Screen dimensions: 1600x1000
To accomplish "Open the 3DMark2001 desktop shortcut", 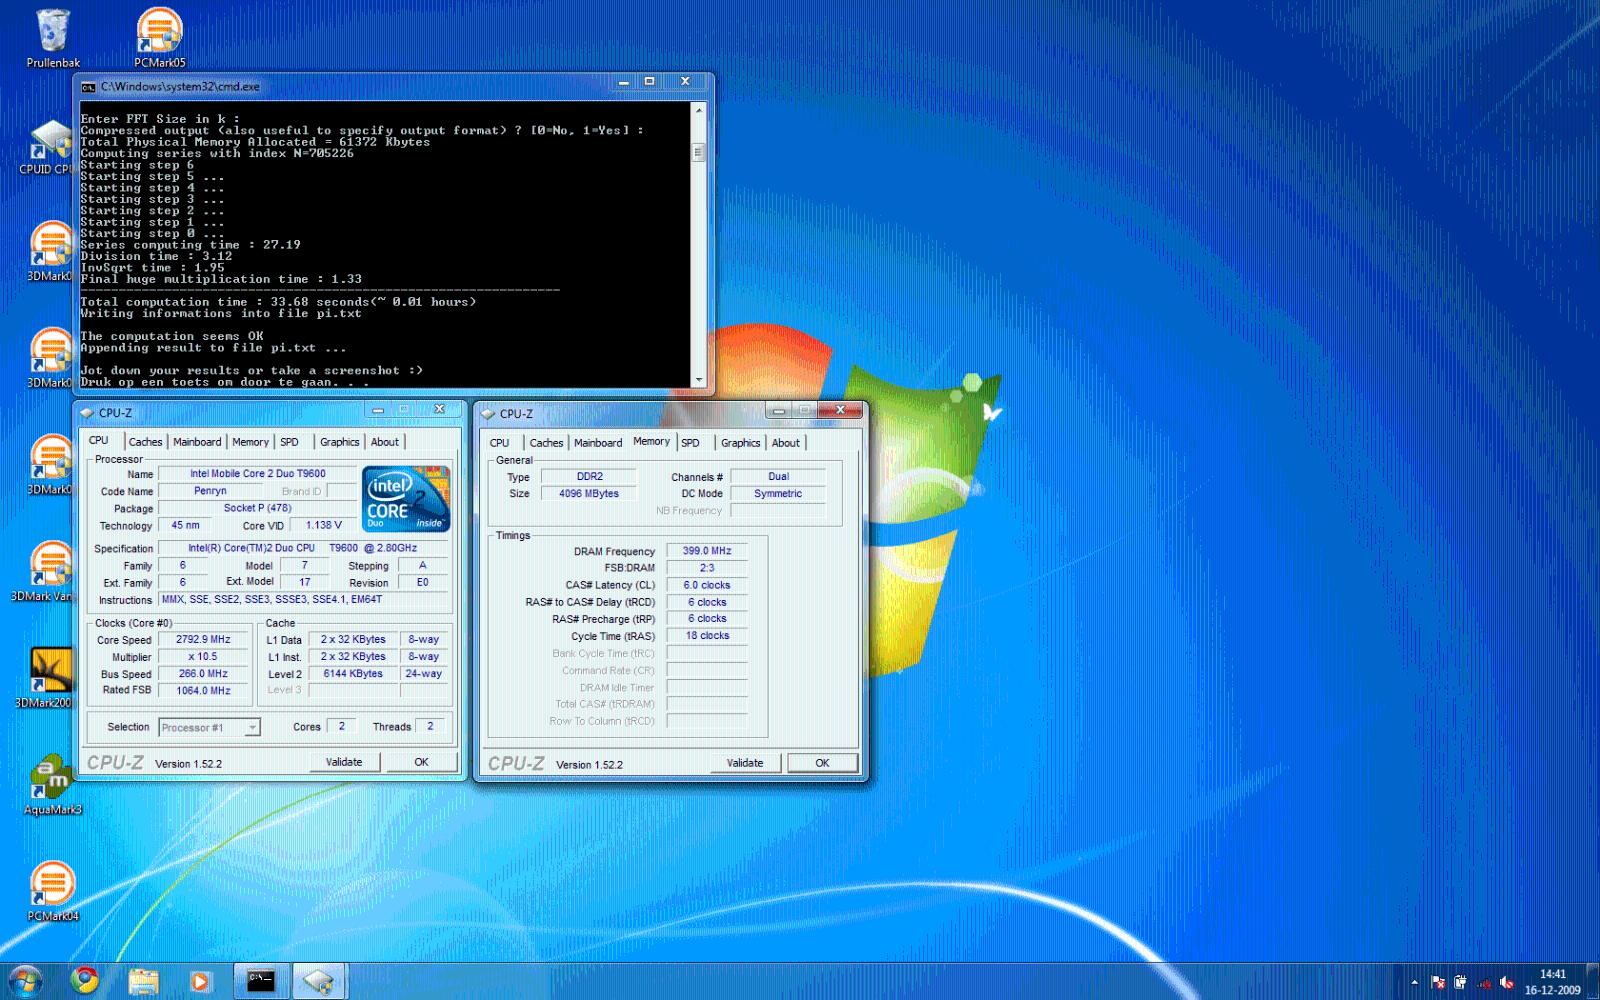I will point(46,678).
